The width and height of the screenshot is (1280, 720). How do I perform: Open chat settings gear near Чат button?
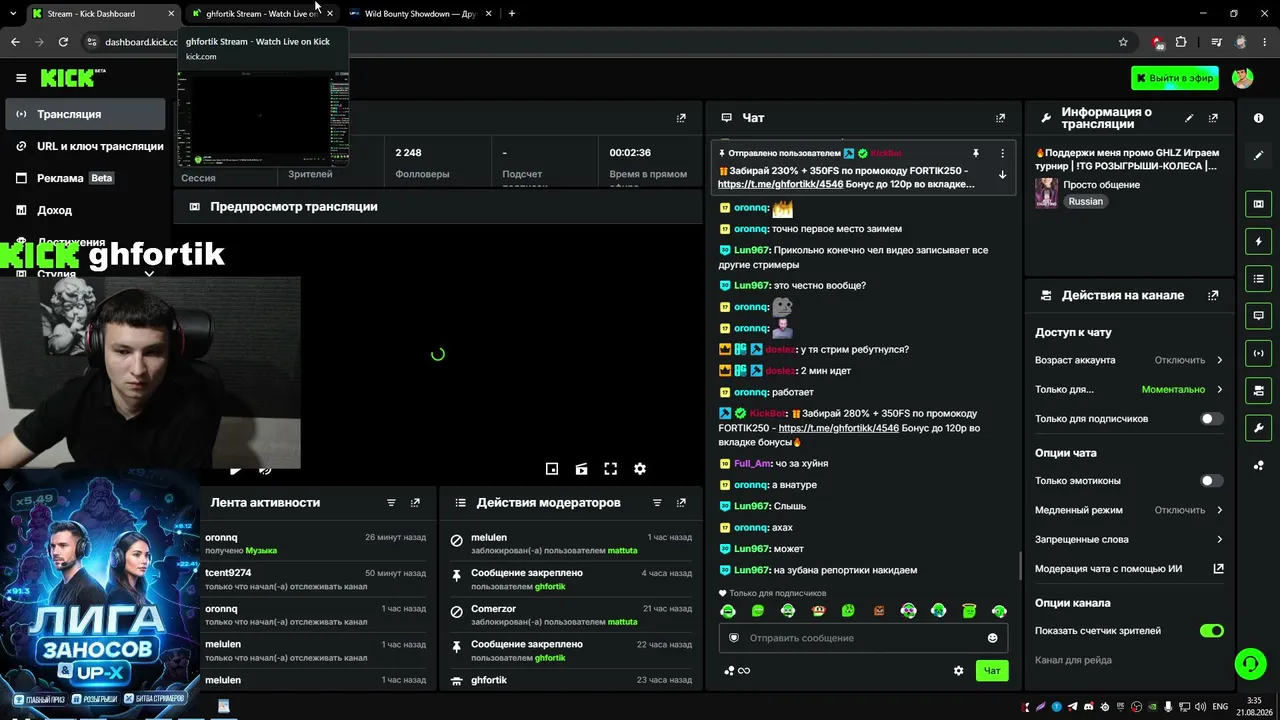[x=958, y=671]
